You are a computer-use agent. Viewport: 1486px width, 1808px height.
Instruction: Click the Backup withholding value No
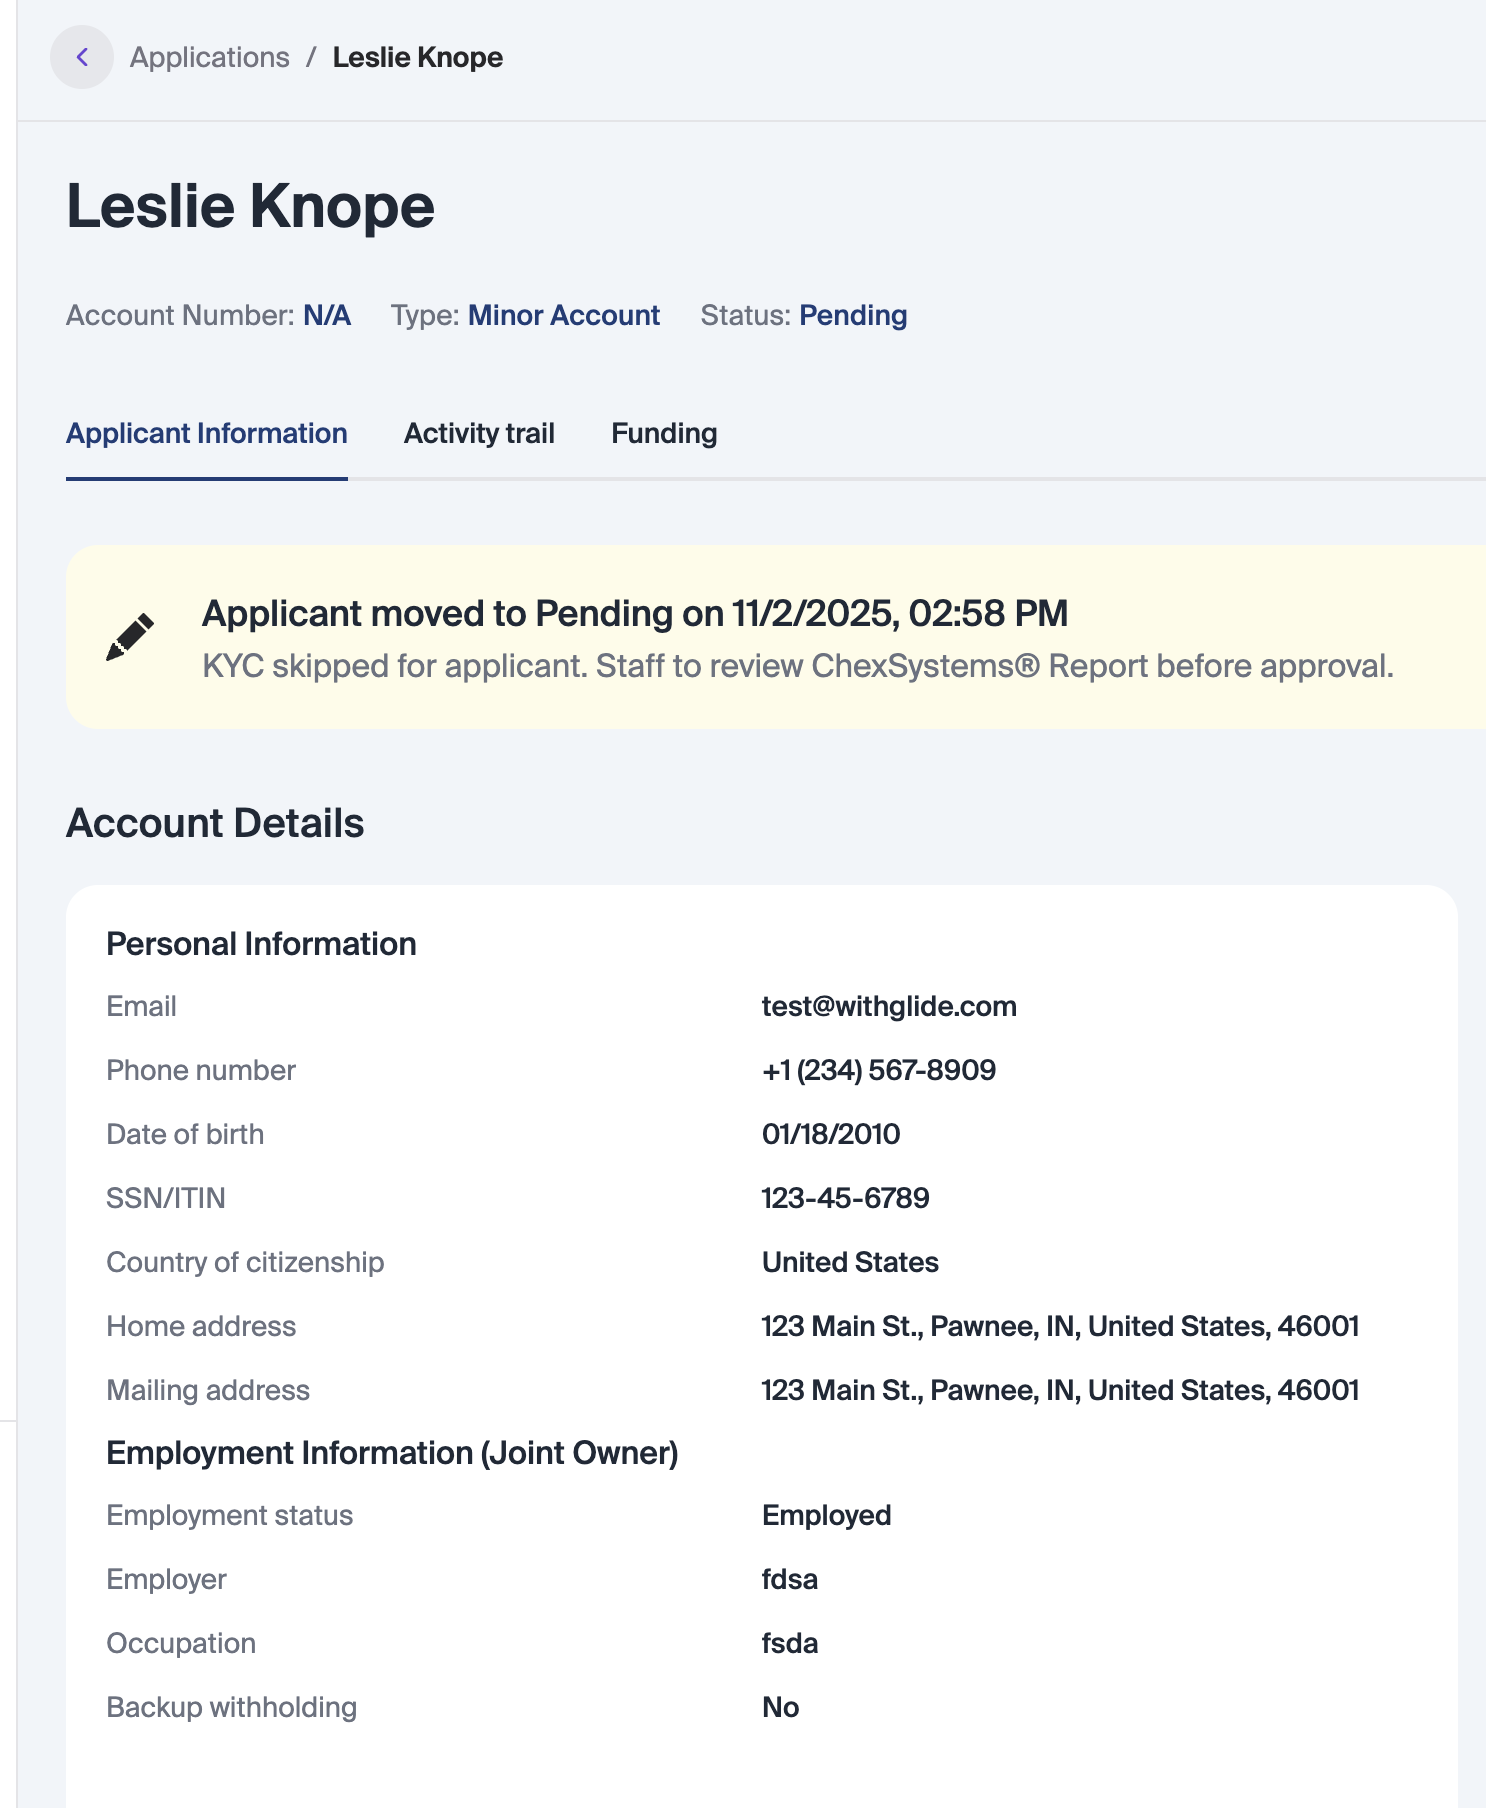[780, 1708]
